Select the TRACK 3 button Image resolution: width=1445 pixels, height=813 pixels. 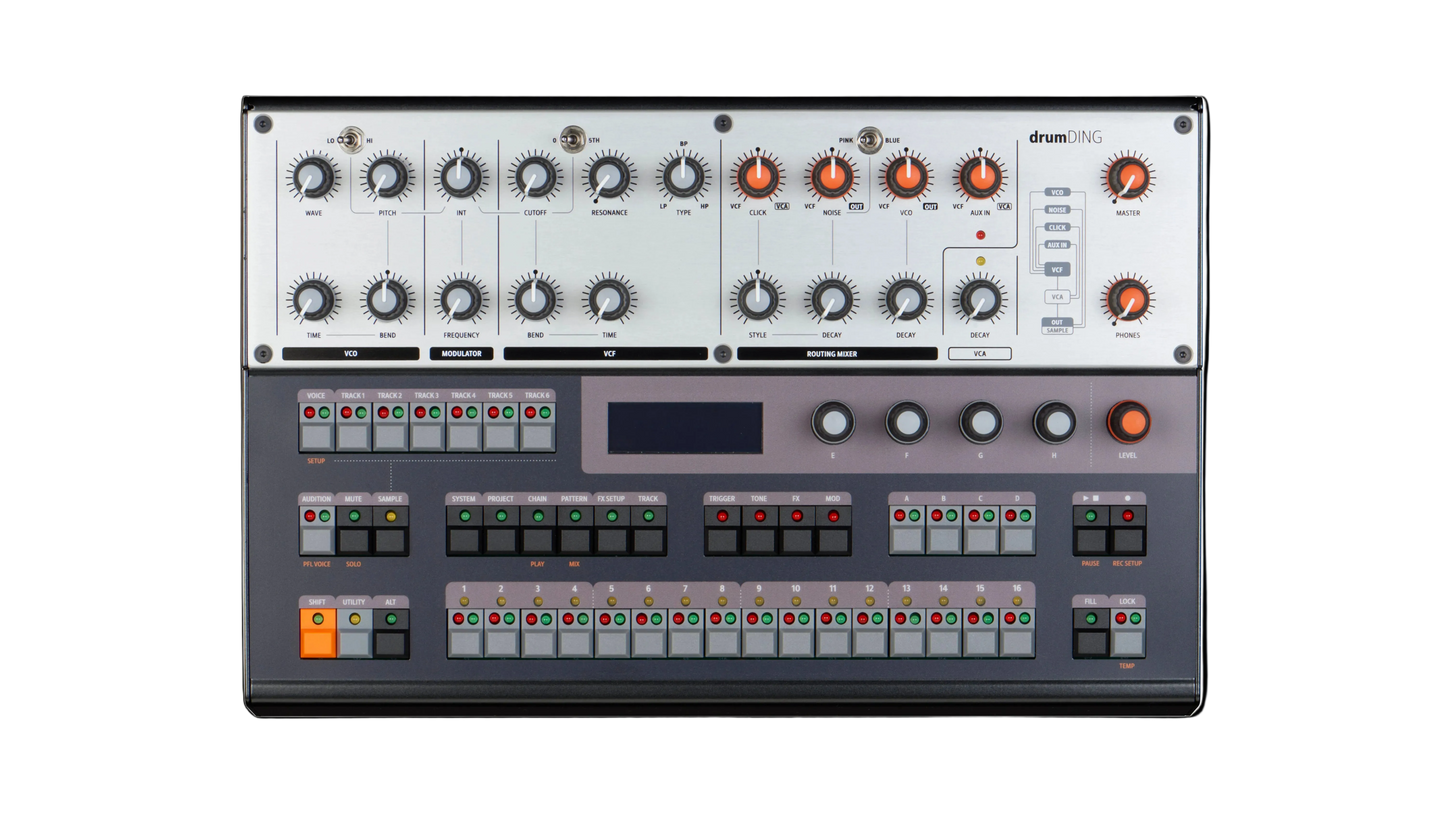click(x=427, y=436)
